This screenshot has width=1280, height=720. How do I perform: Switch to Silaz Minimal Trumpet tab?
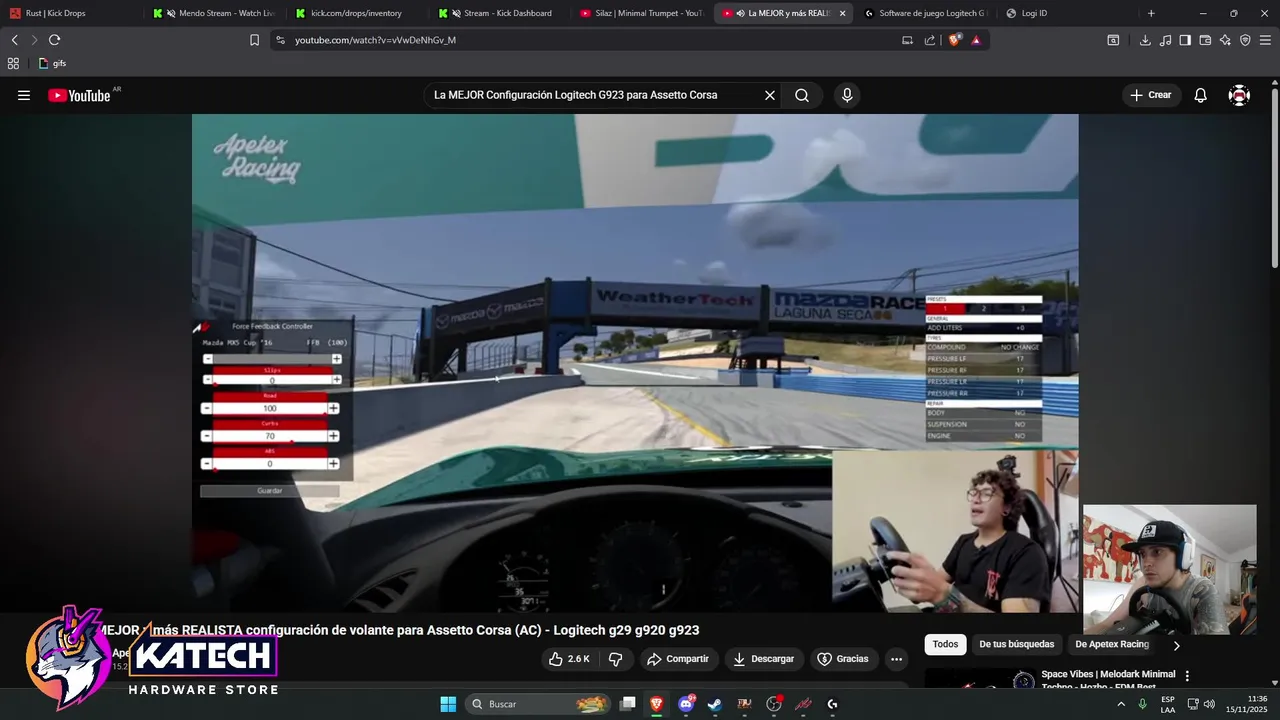[x=642, y=13]
